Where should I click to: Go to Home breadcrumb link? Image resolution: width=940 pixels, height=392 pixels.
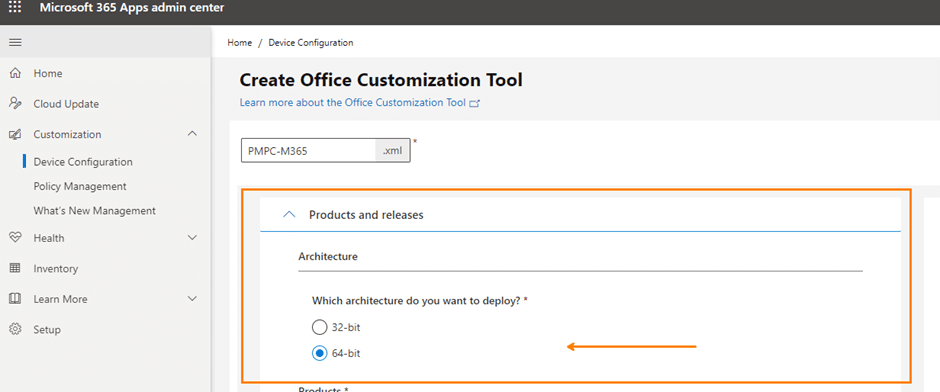pyautogui.click(x=240, y=43)
